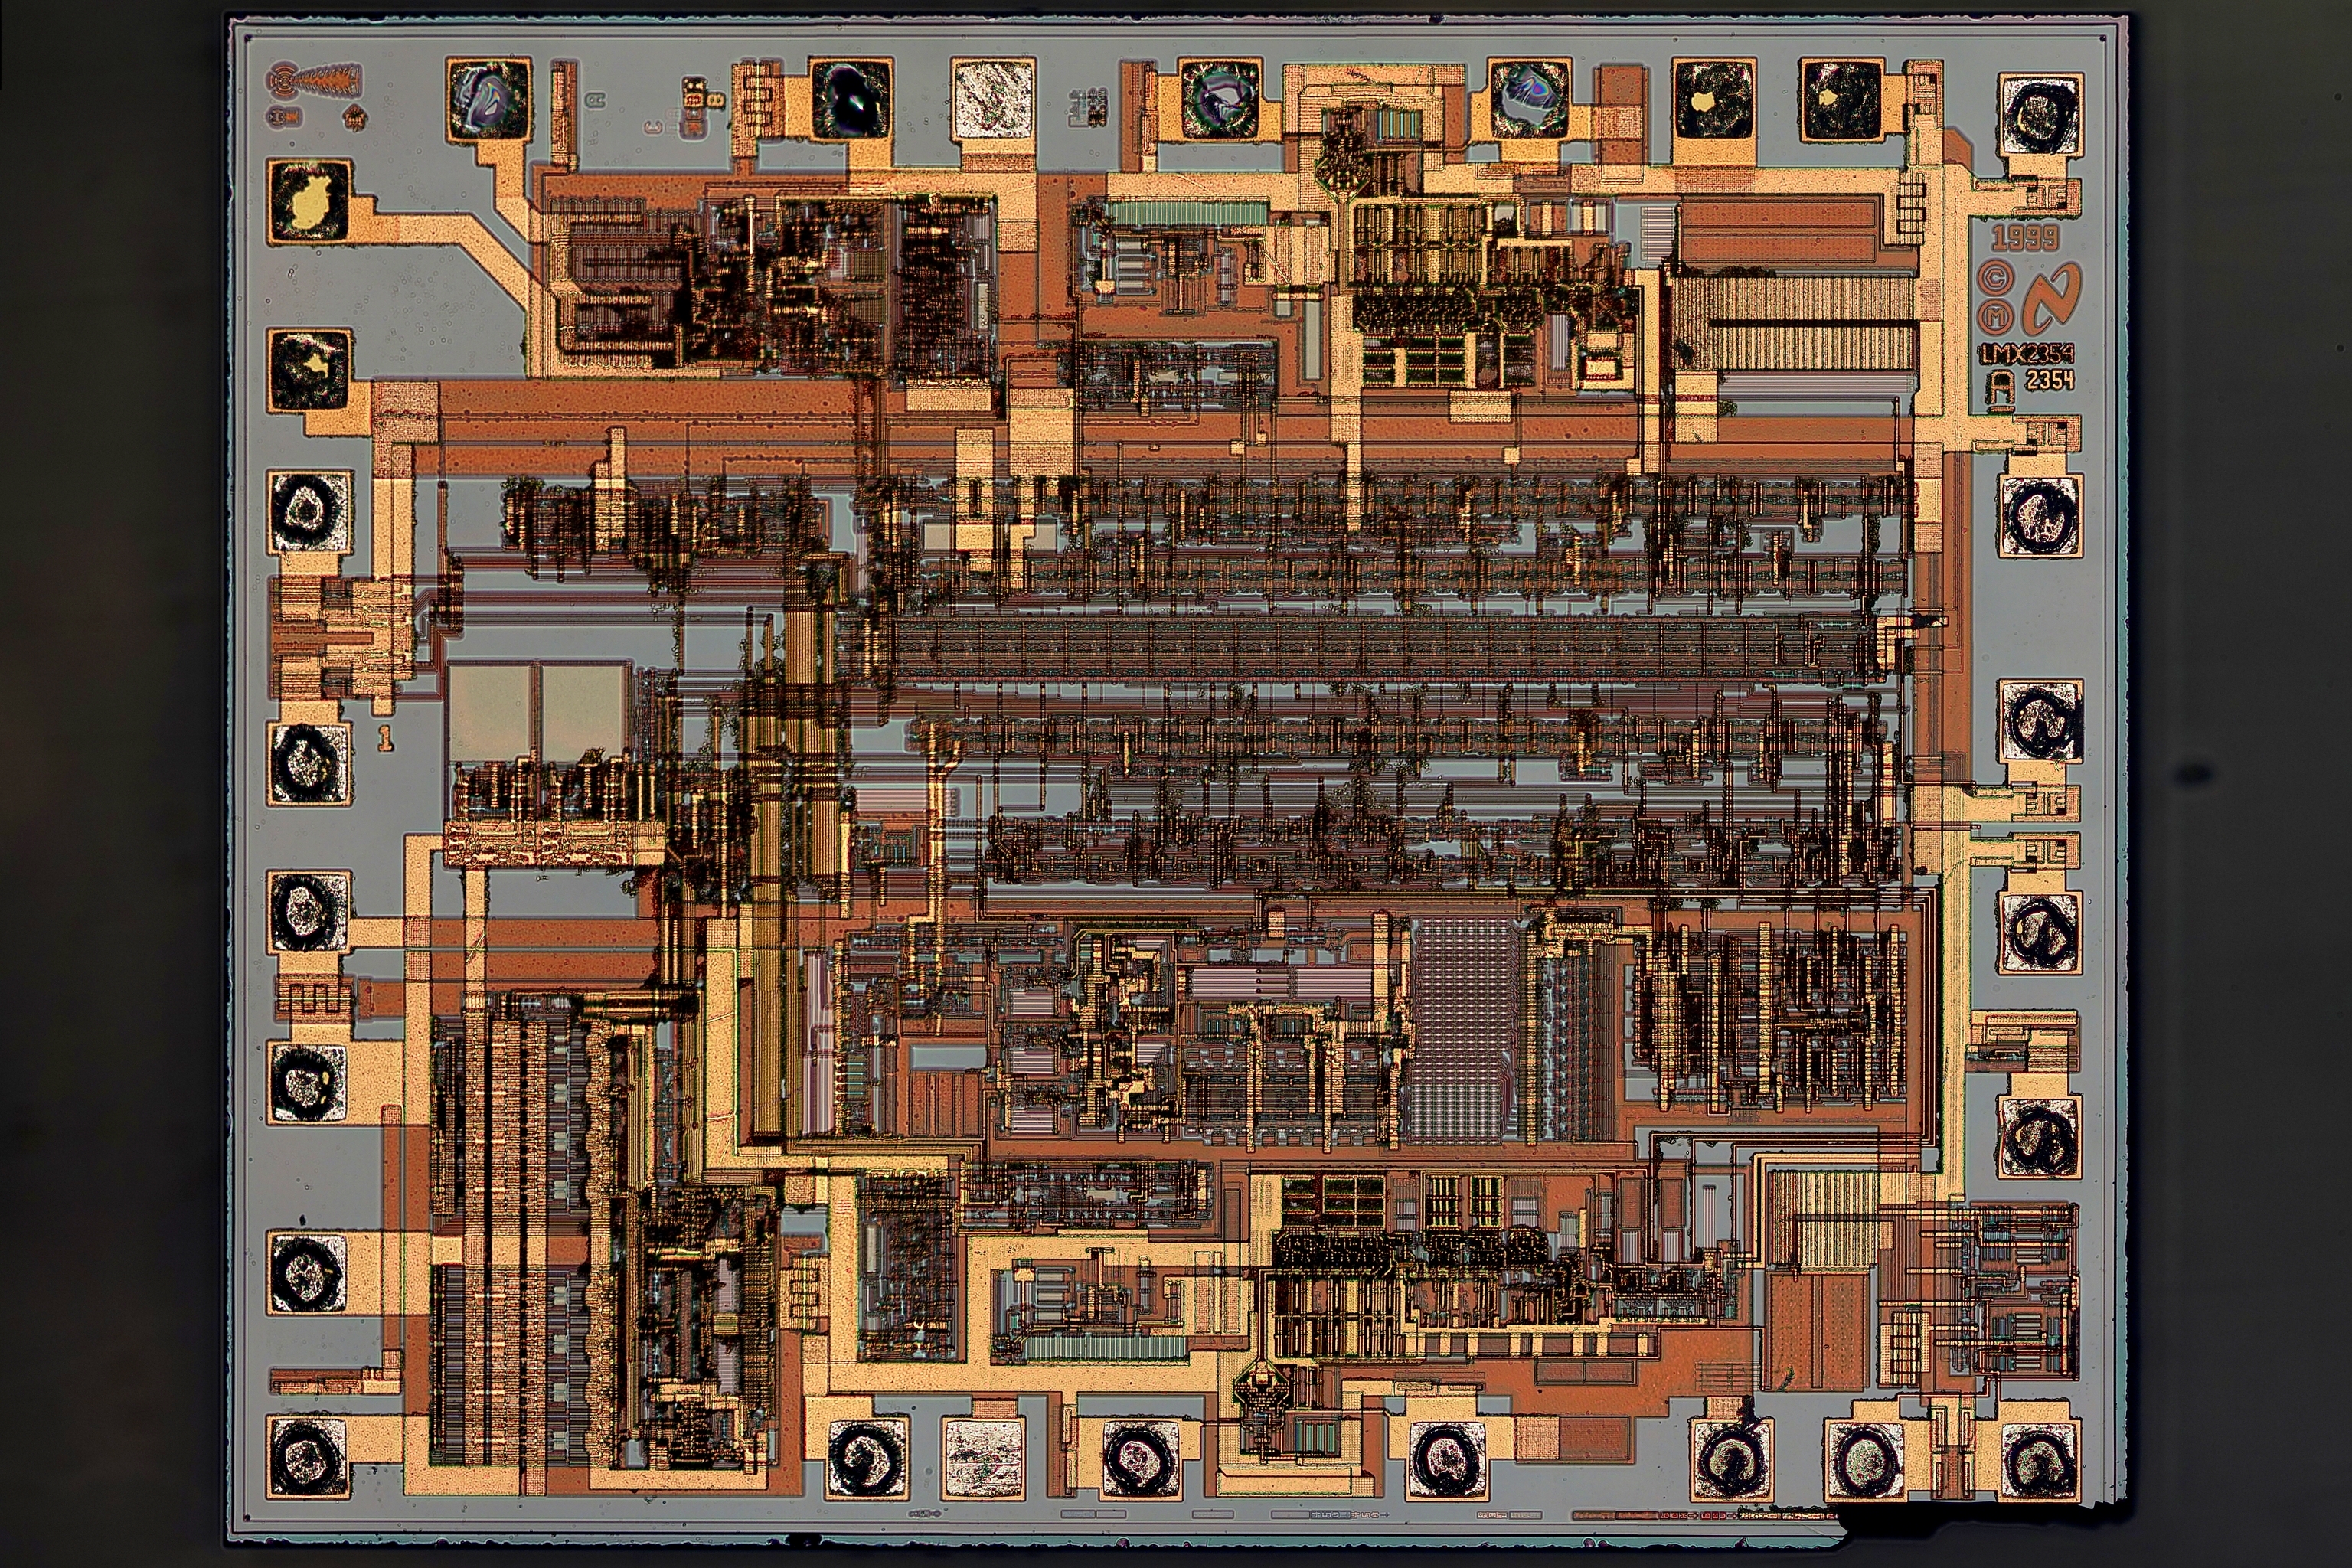
Task: Click the left gray square capacitor plate
Action: click(489, 714)
